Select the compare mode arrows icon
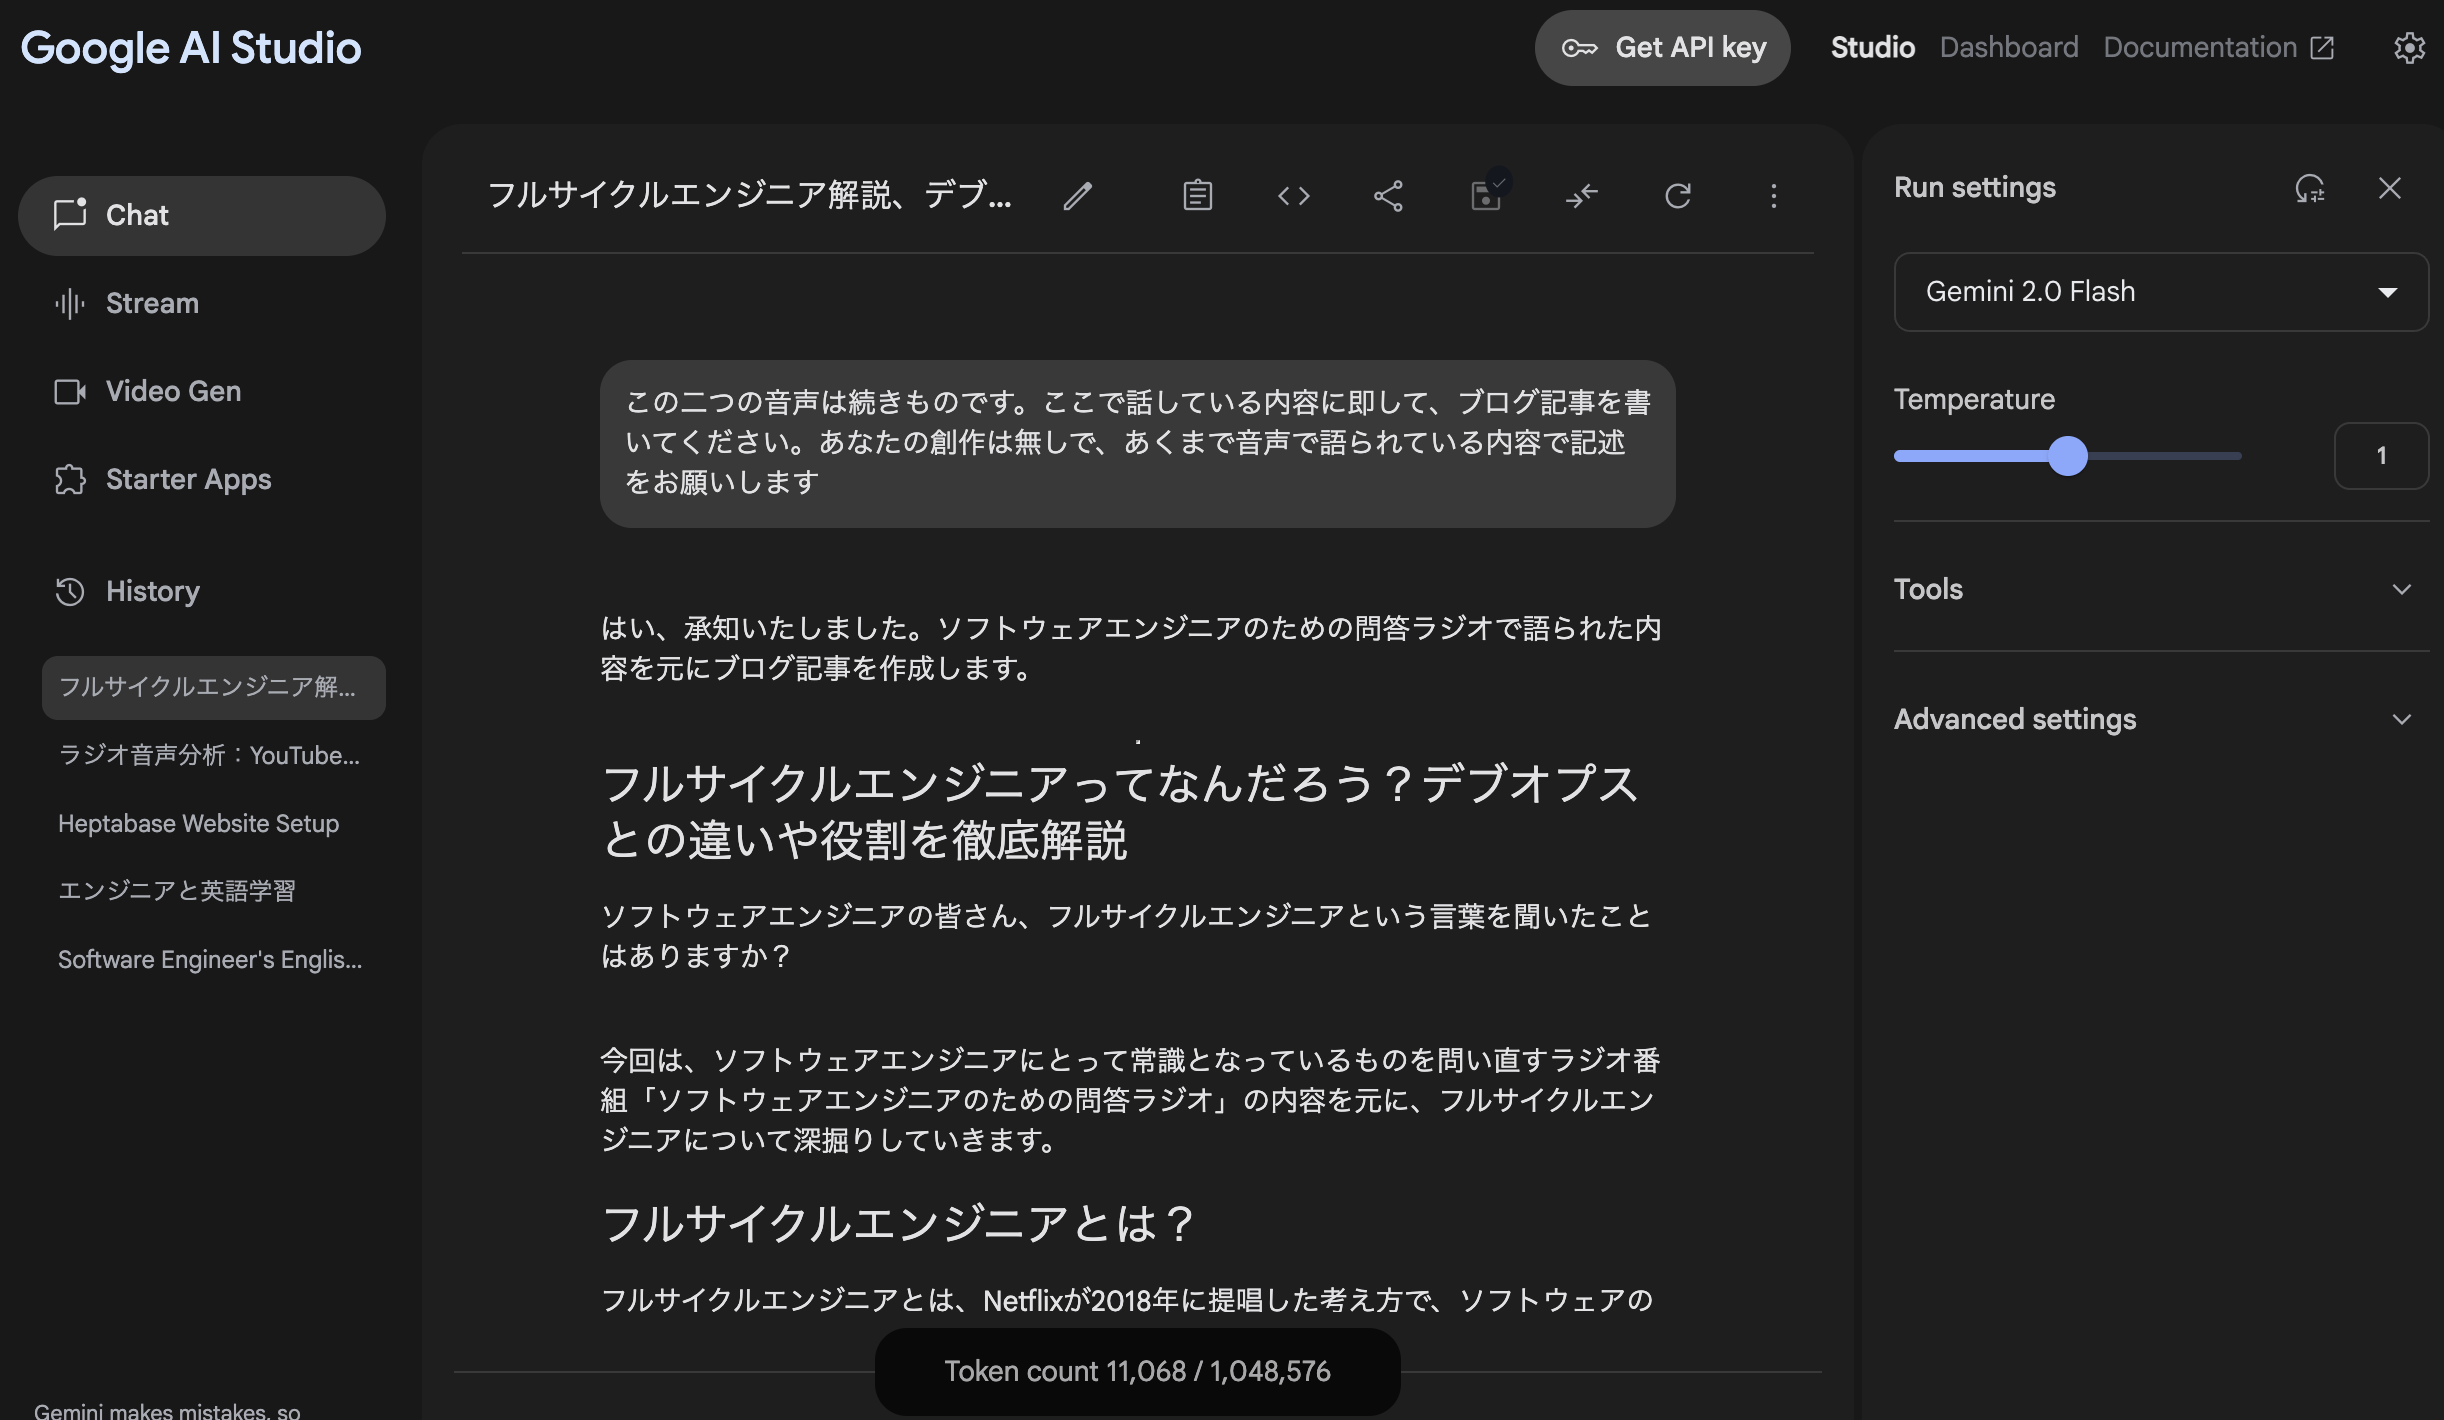 [x=1583, y=196]
